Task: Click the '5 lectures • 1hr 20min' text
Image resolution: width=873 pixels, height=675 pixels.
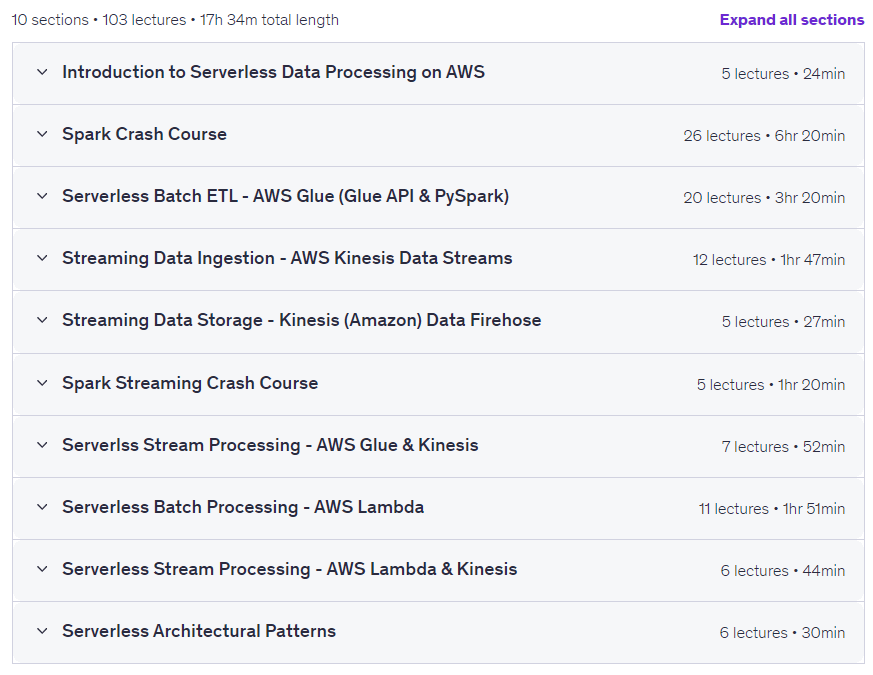Action: click(771, 385)
